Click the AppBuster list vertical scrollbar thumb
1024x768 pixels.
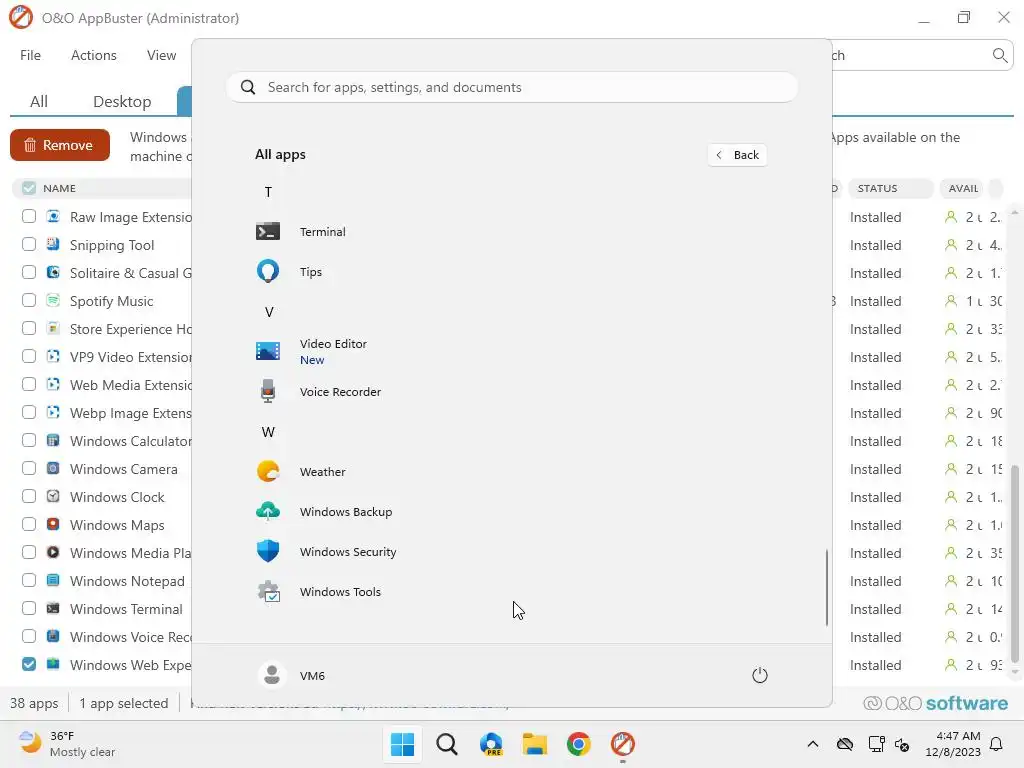click(x=1014, y=563)
